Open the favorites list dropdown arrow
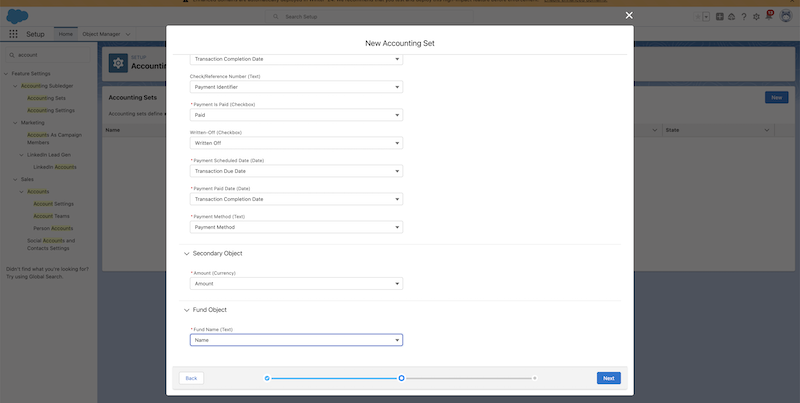Image resolution: width=800 pixels, height=403 pixels. 706,17
